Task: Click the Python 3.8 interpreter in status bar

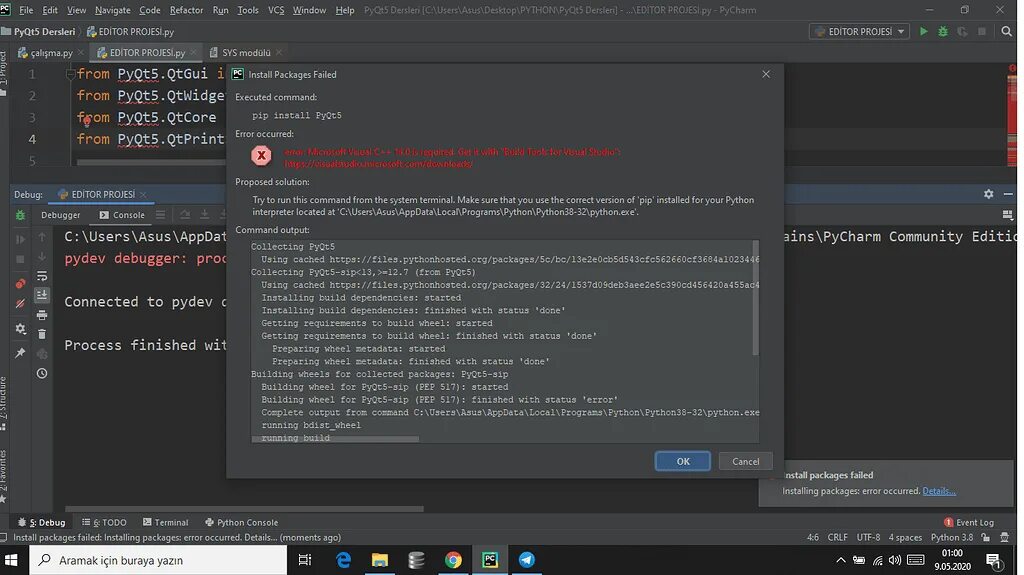Action: 952,537
